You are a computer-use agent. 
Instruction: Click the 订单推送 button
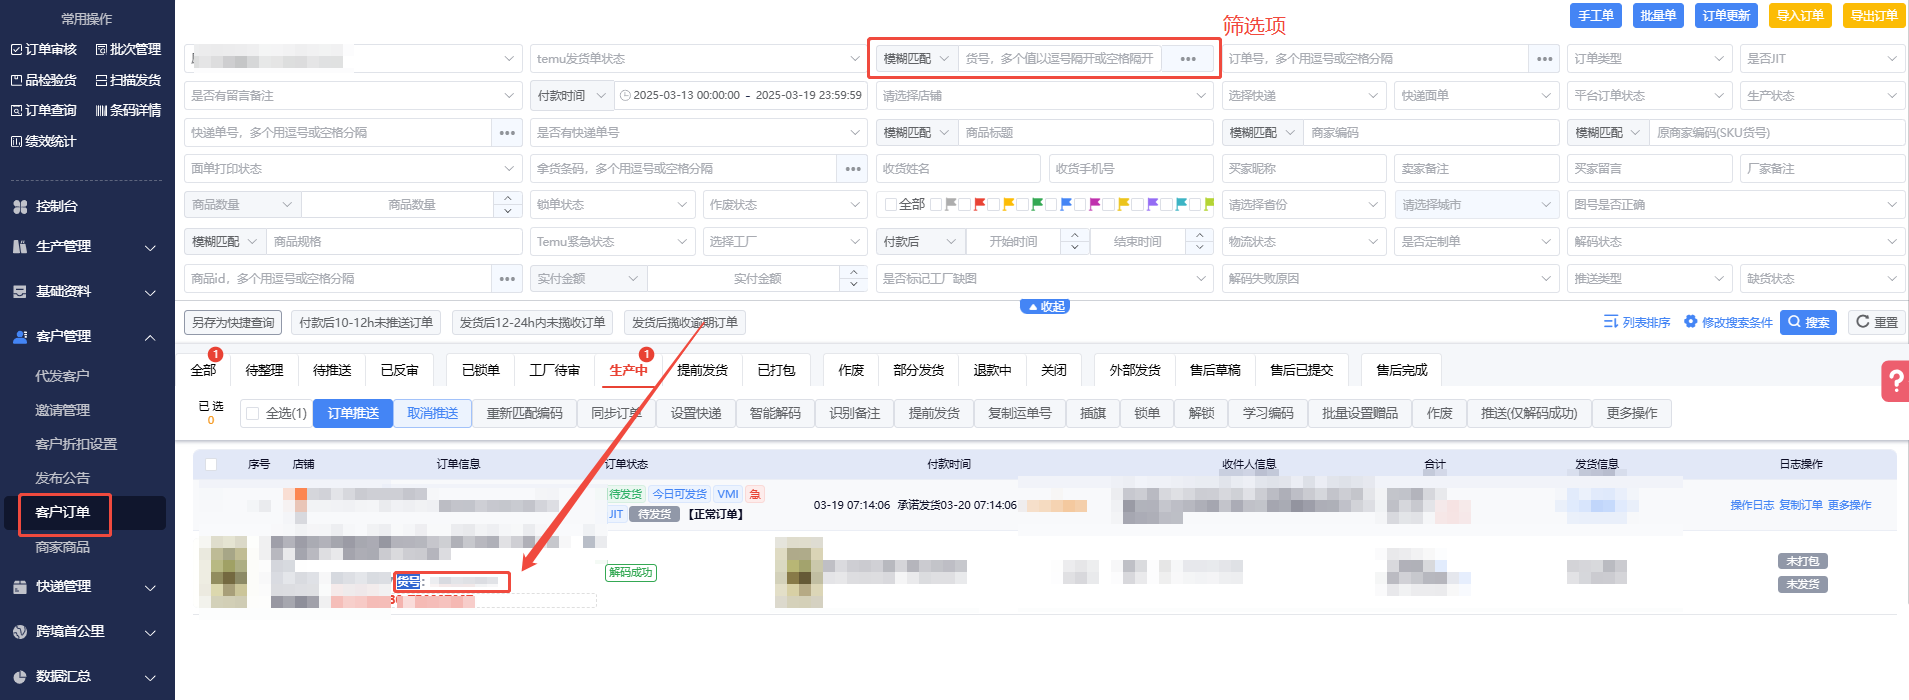pos(353,413)
